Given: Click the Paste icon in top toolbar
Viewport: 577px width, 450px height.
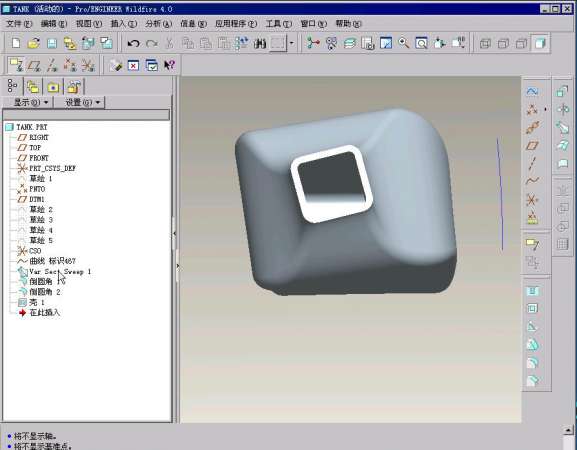Looking at the screenshot, I should (x=206, y=43).
